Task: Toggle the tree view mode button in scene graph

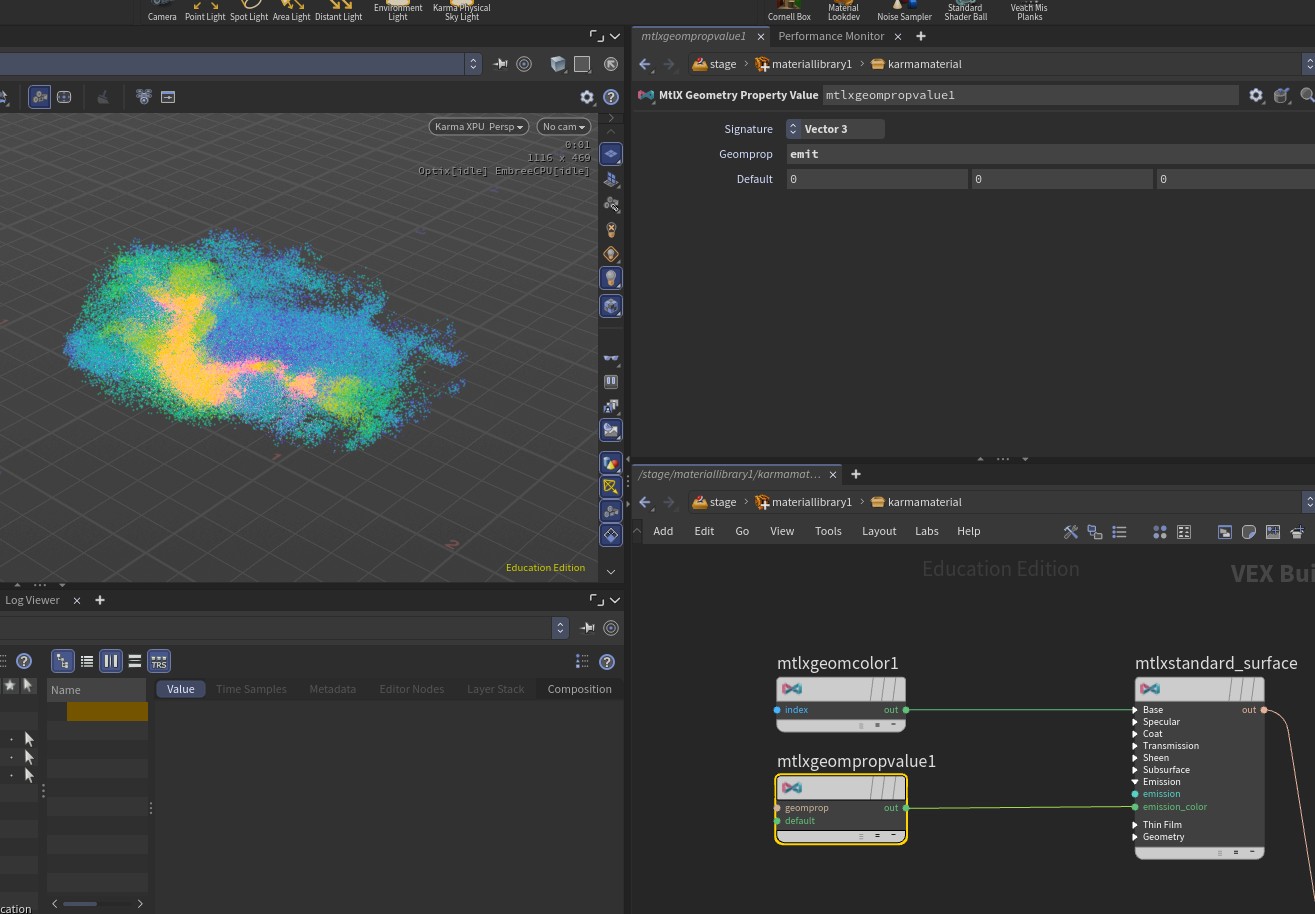Action: coord(63,661)
